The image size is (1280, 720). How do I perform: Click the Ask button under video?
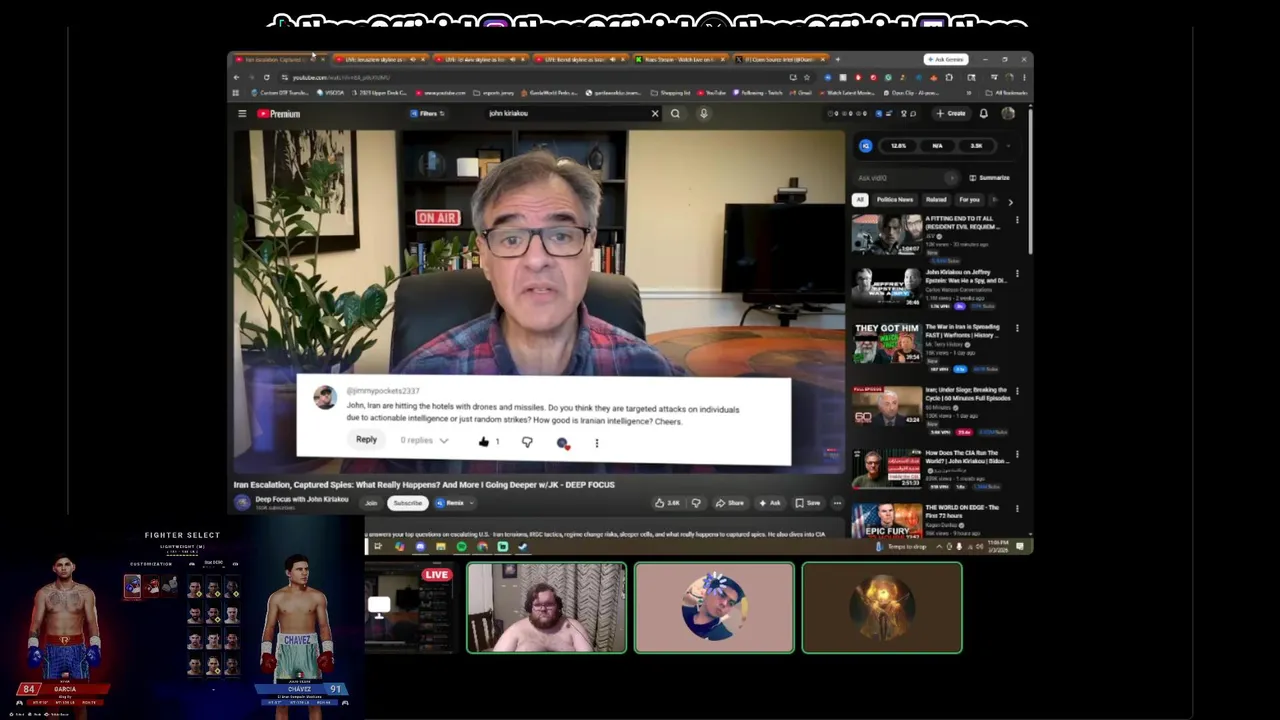pos(770,503)
